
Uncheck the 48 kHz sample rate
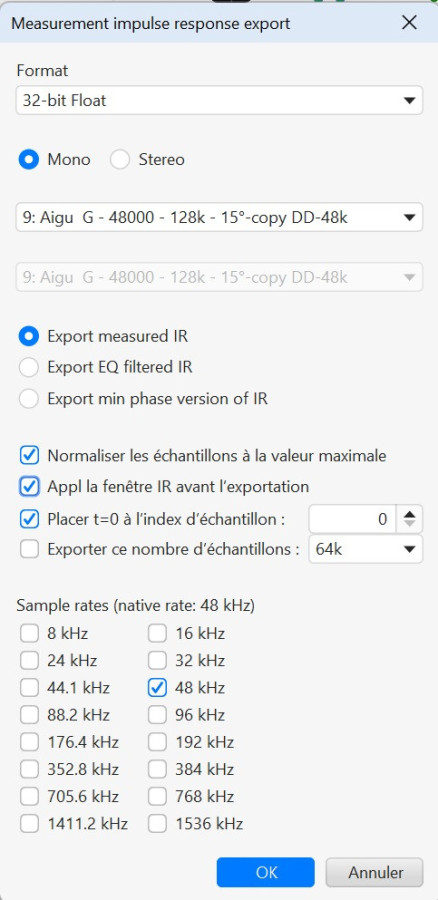point(157,688)
